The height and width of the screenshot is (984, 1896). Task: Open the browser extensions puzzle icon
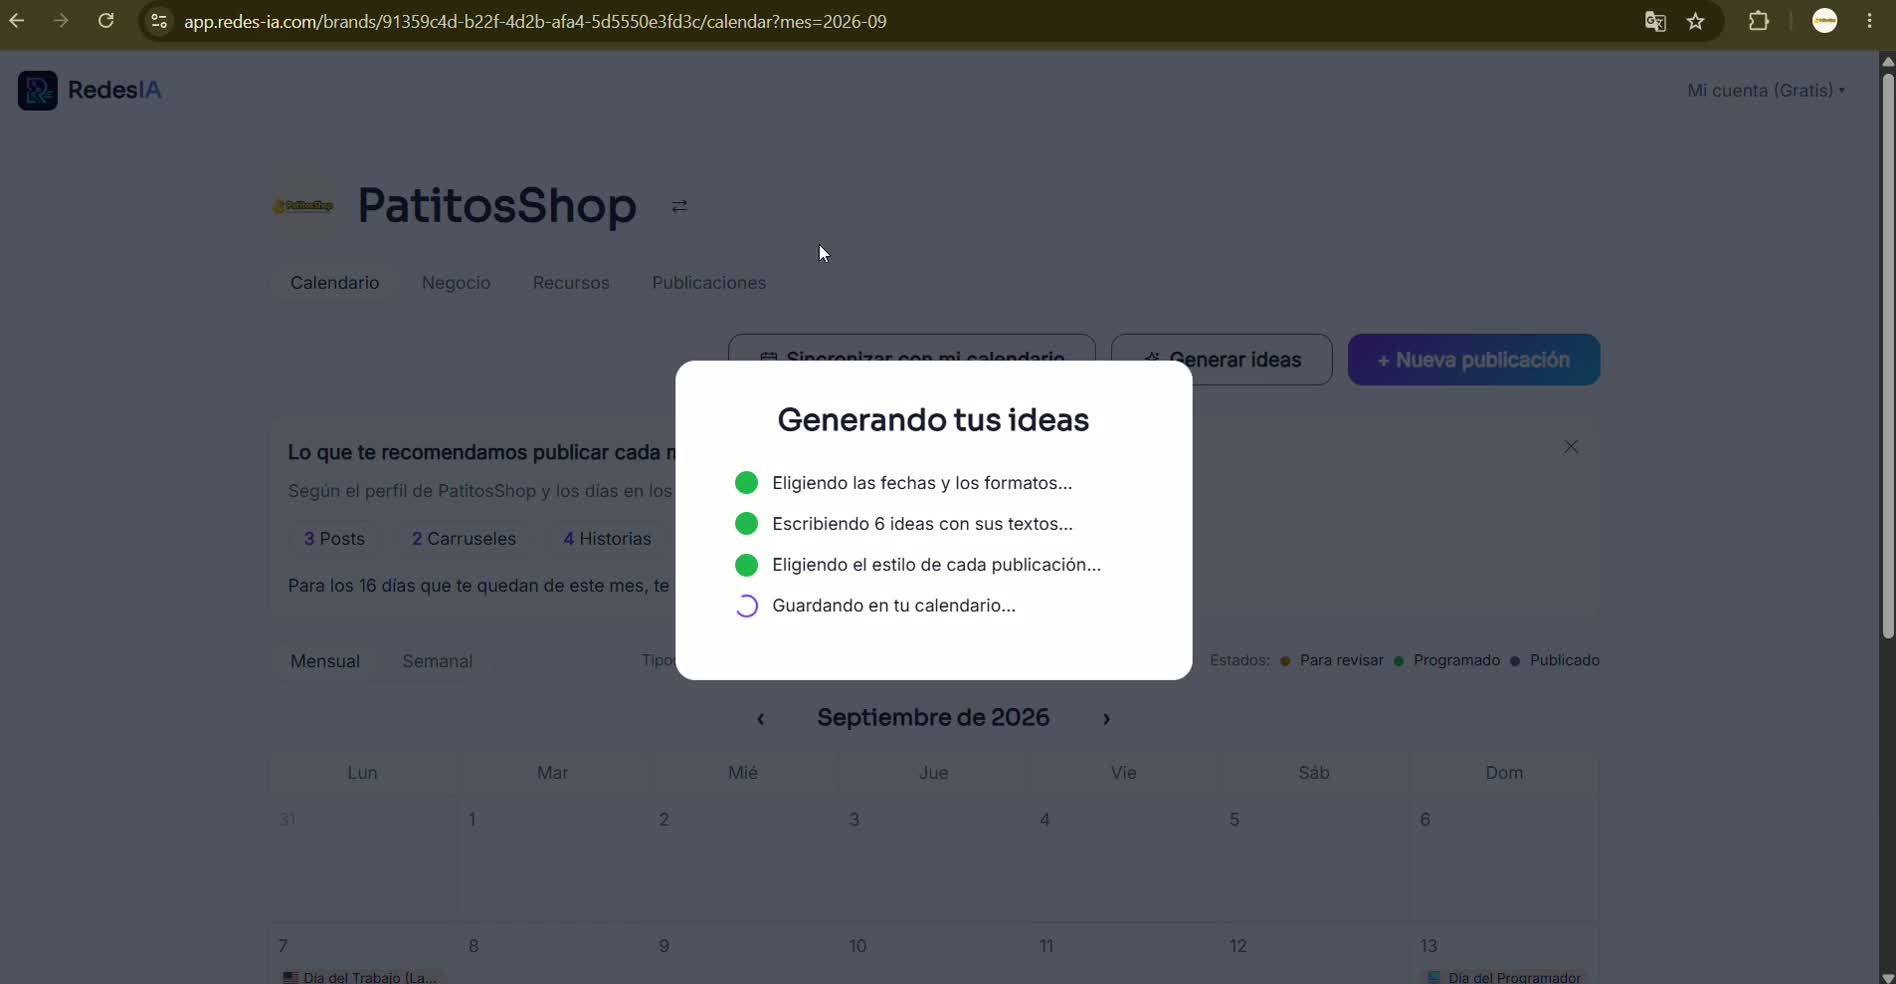point(1759,21)
